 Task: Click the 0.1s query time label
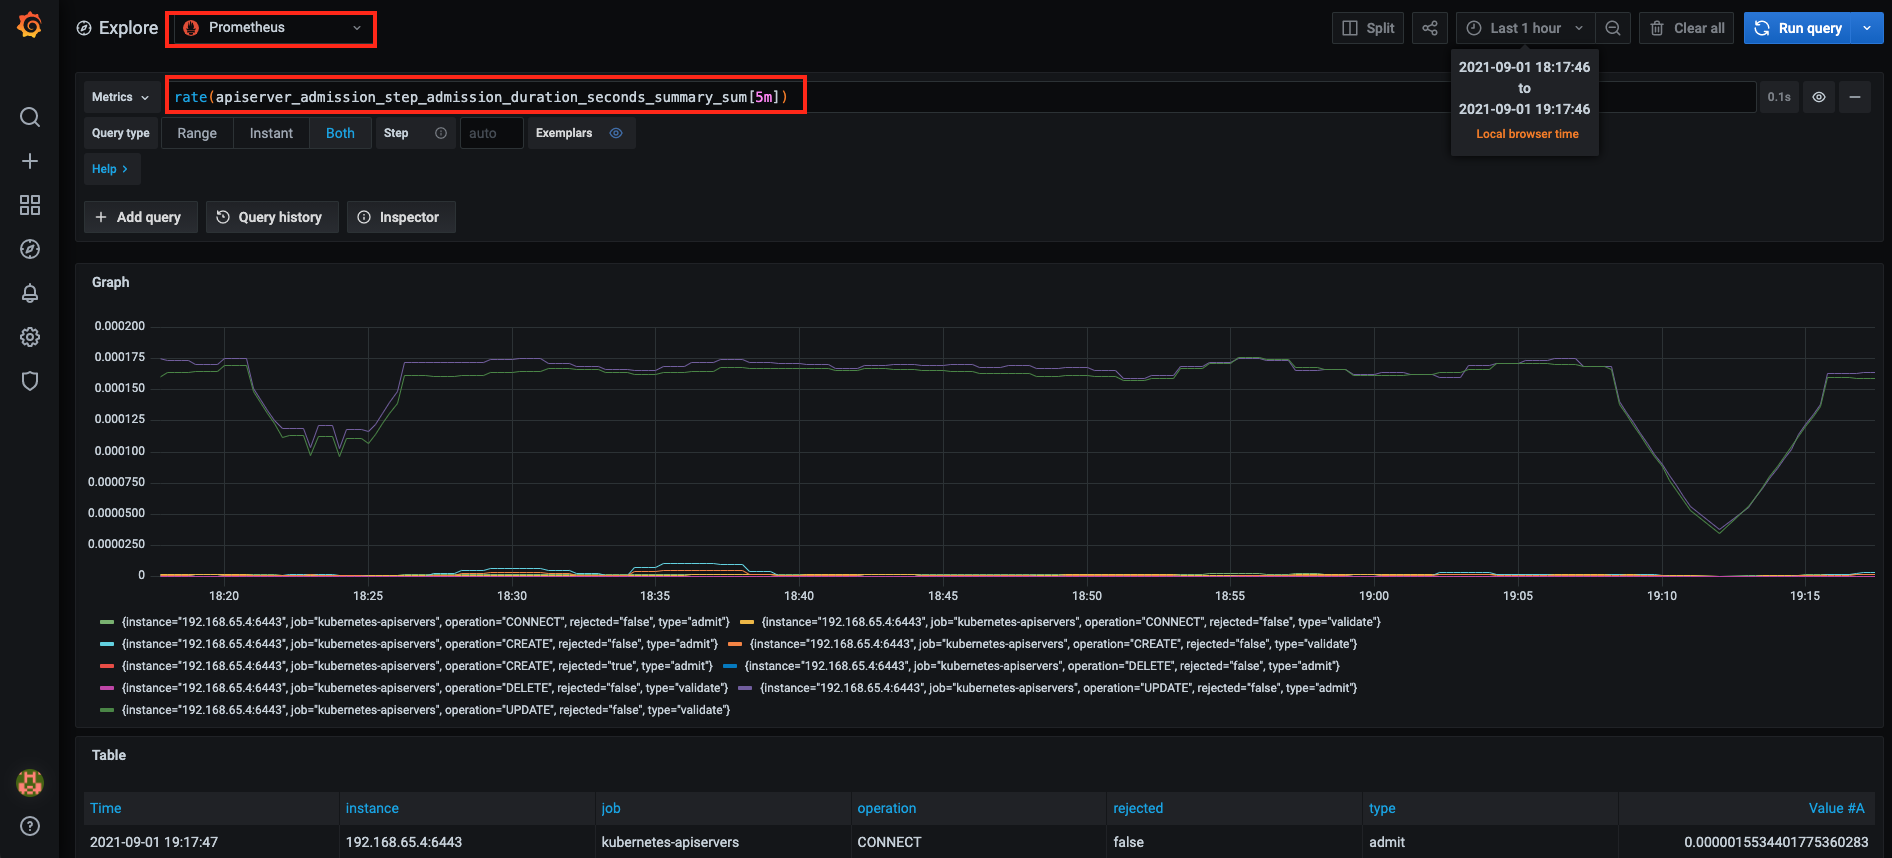coord(1779,97)
